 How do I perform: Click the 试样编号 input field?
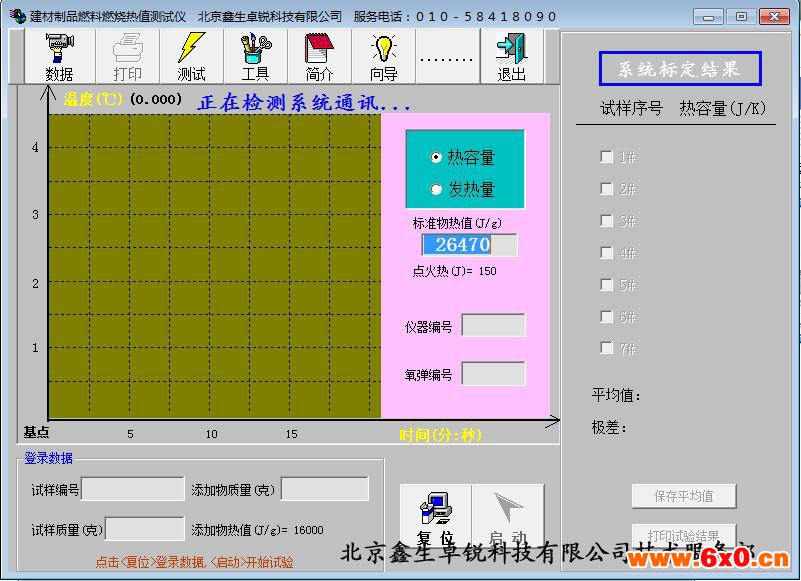(x=132, y=489)
